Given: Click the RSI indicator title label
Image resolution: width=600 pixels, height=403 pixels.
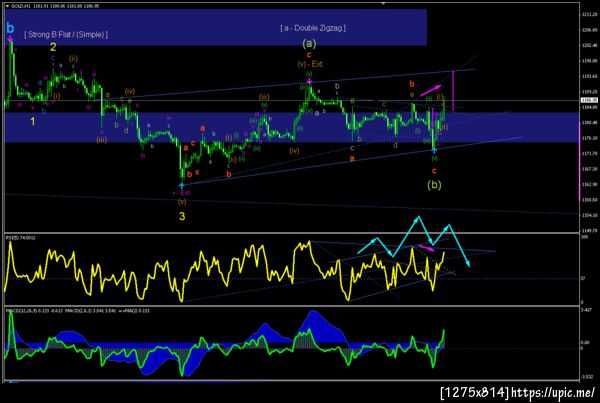Looking at the screenshot, I should pyautogui.click(x=21, y=238).
